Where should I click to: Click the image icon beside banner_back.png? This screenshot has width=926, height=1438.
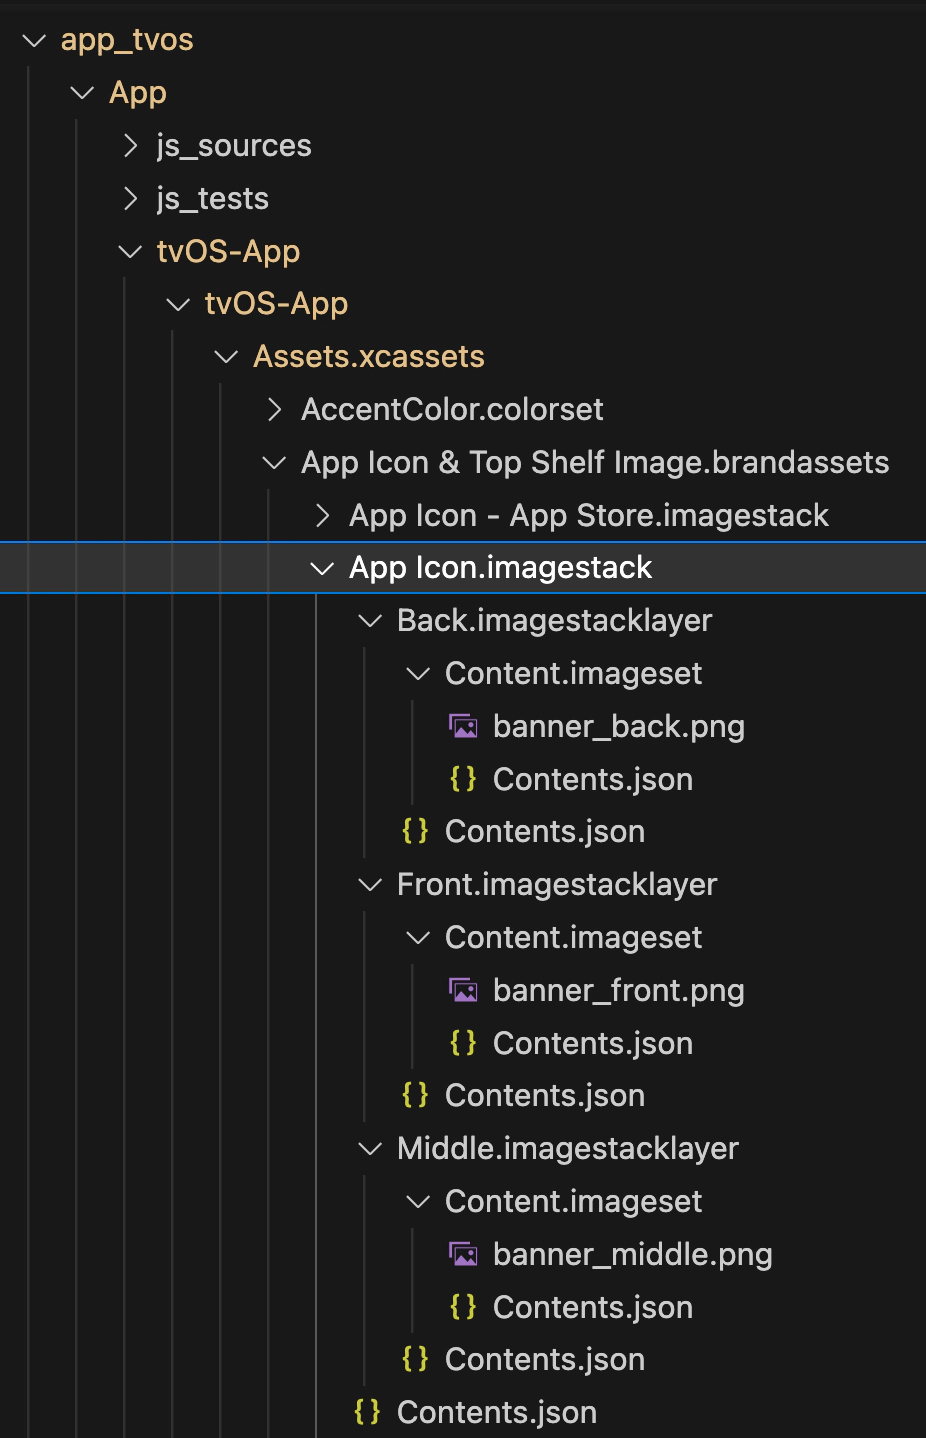click(463, 727)
